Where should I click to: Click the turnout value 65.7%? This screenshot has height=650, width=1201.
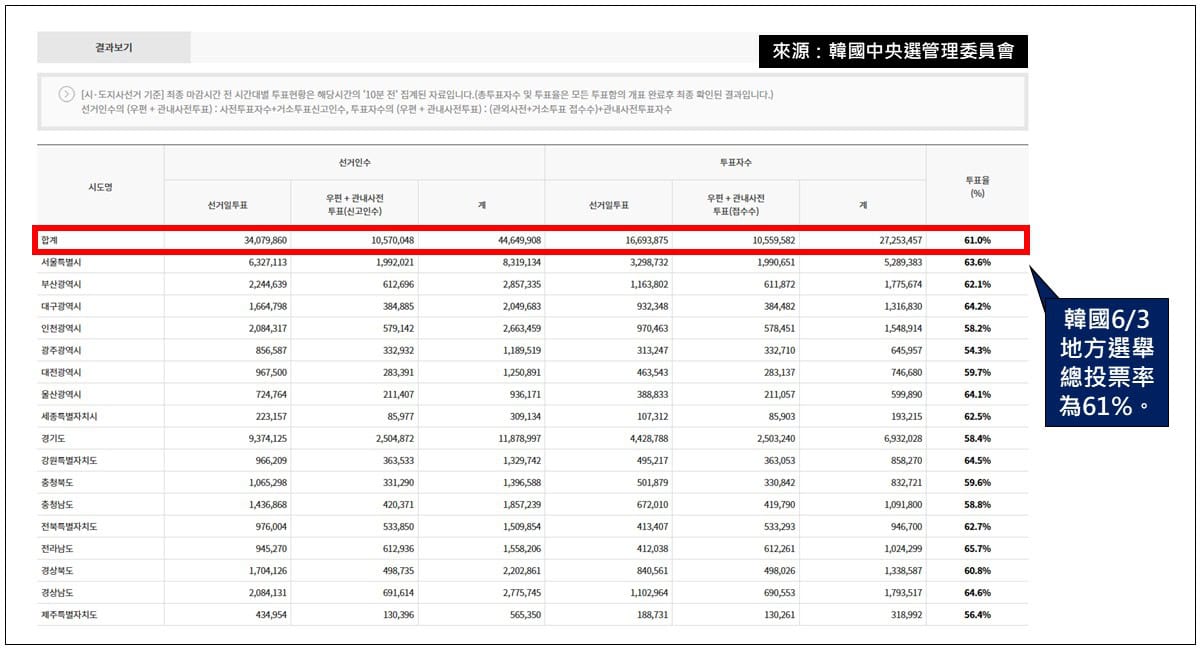click(977, 549)
